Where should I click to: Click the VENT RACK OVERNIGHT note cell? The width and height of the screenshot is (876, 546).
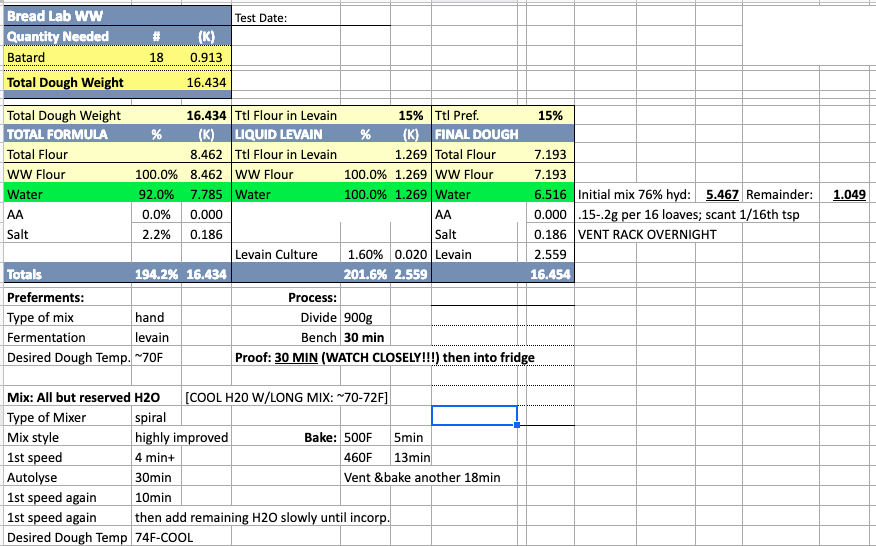coord(646,234)
